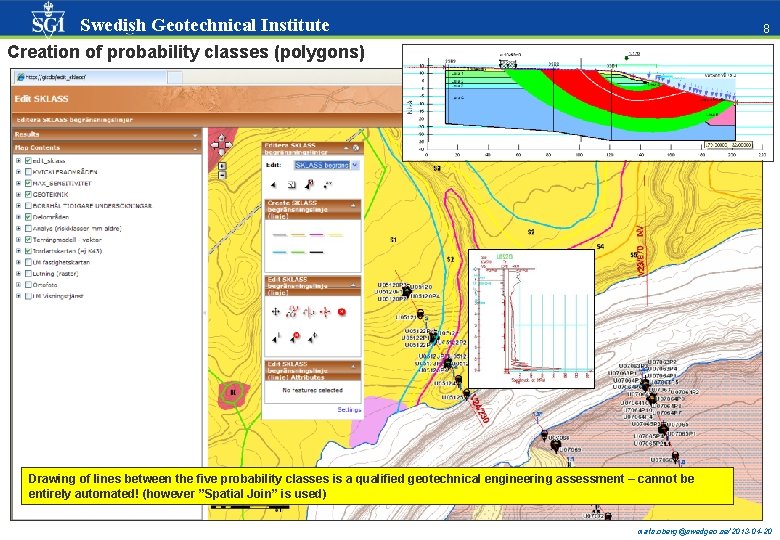Toggle the GEOTEKNIK layer checkbox
This screenshot has width=780, height=540.
tap(28, 194)
